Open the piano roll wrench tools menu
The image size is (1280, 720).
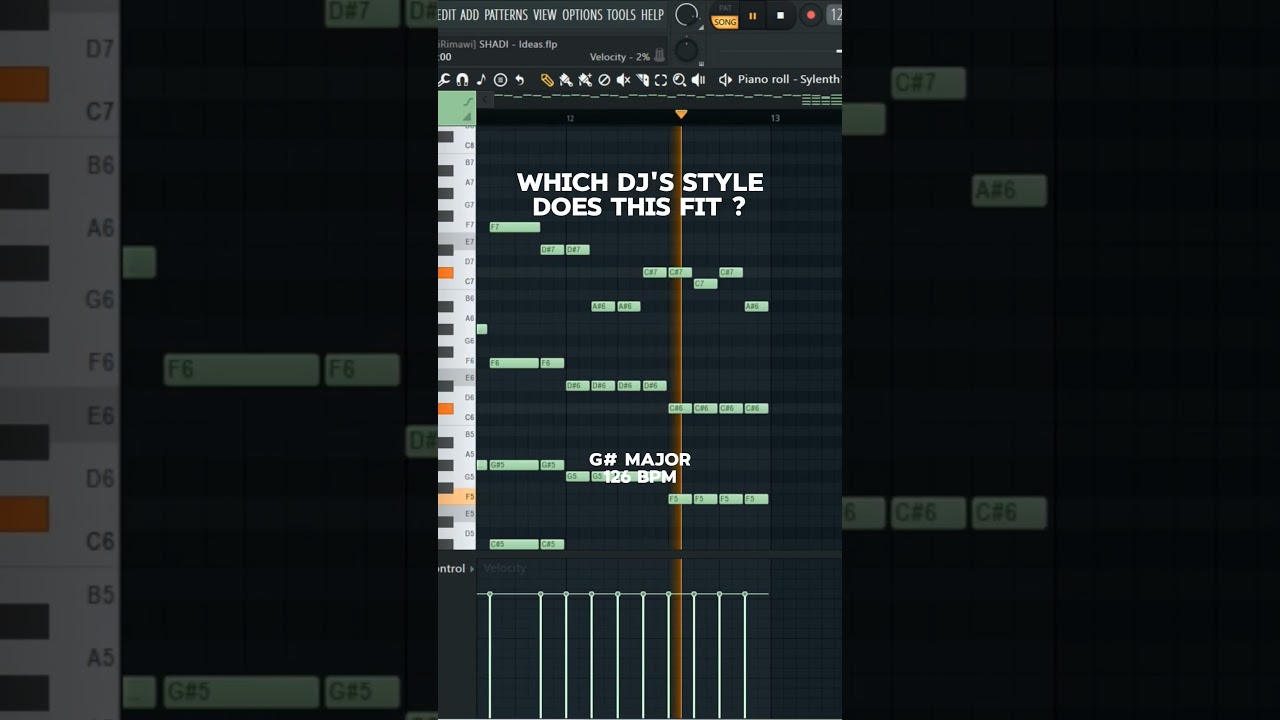pyautogui.click(x=444, y=80)
